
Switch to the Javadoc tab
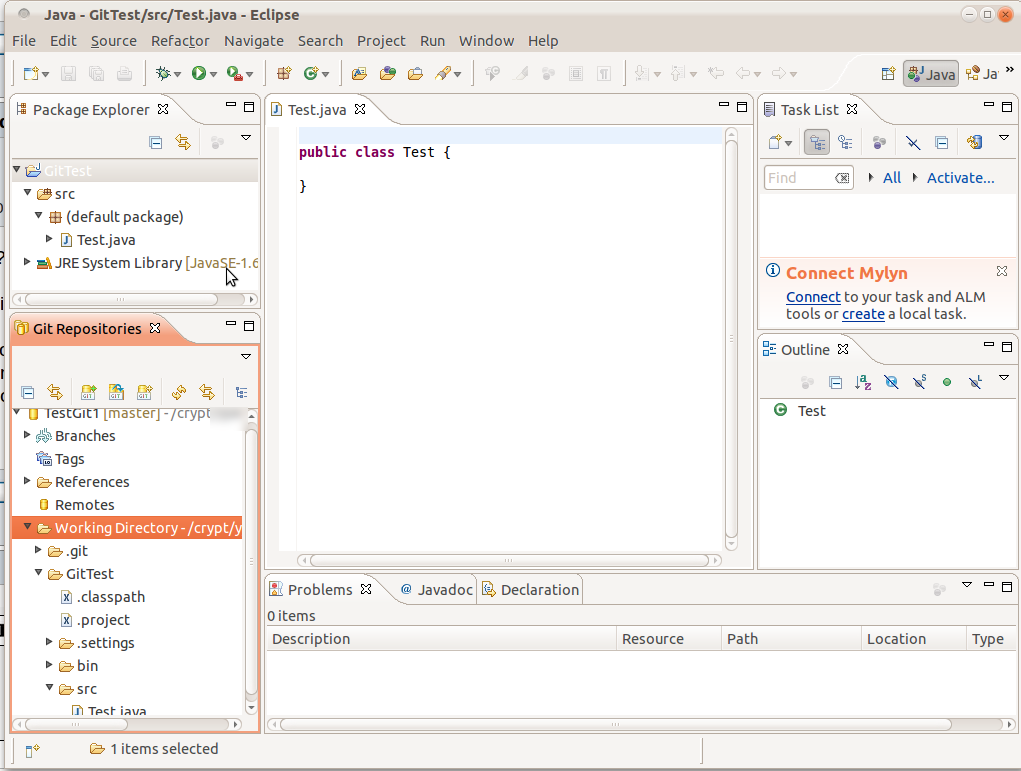coord(436,589)
